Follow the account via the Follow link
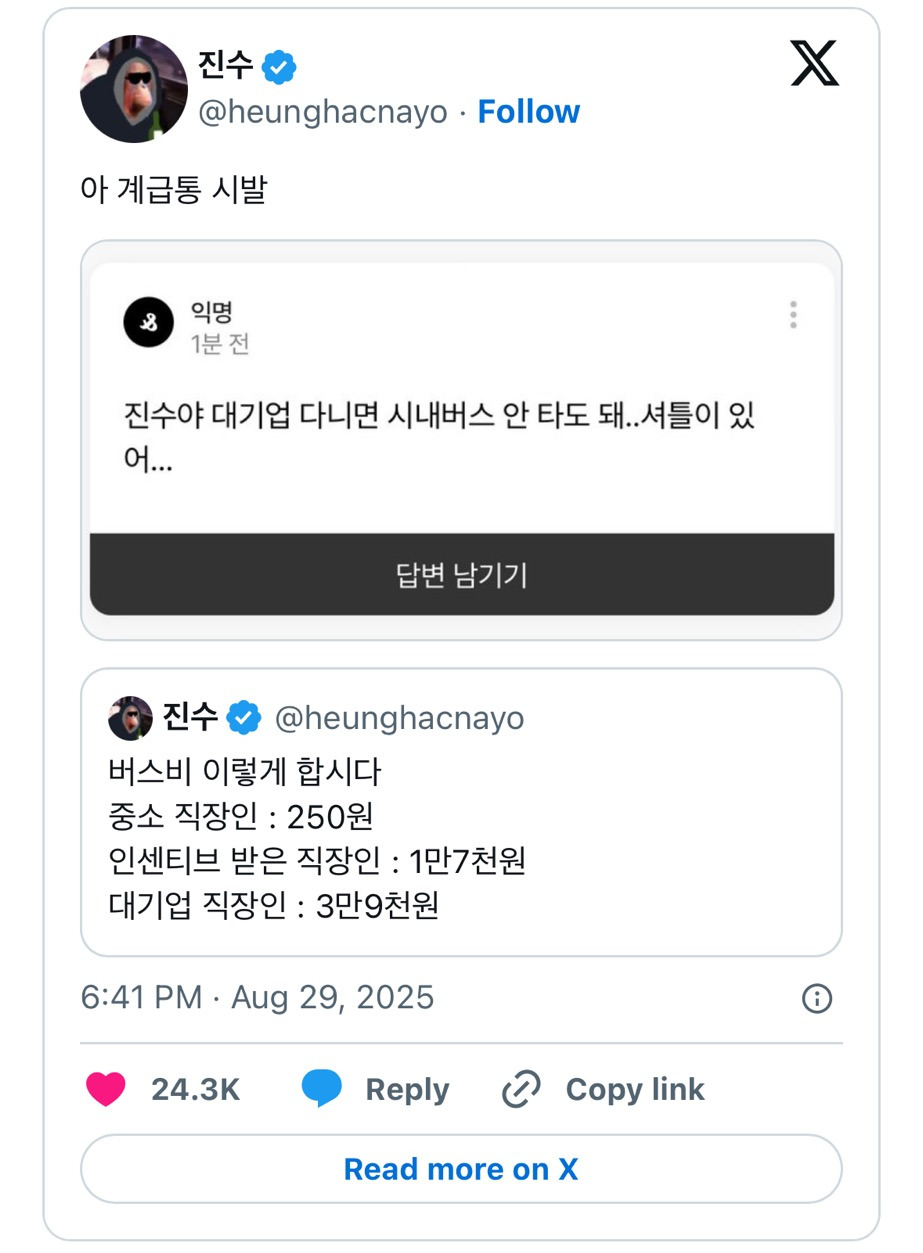Viewport: 923px width, 1253px height. [528, 112]
